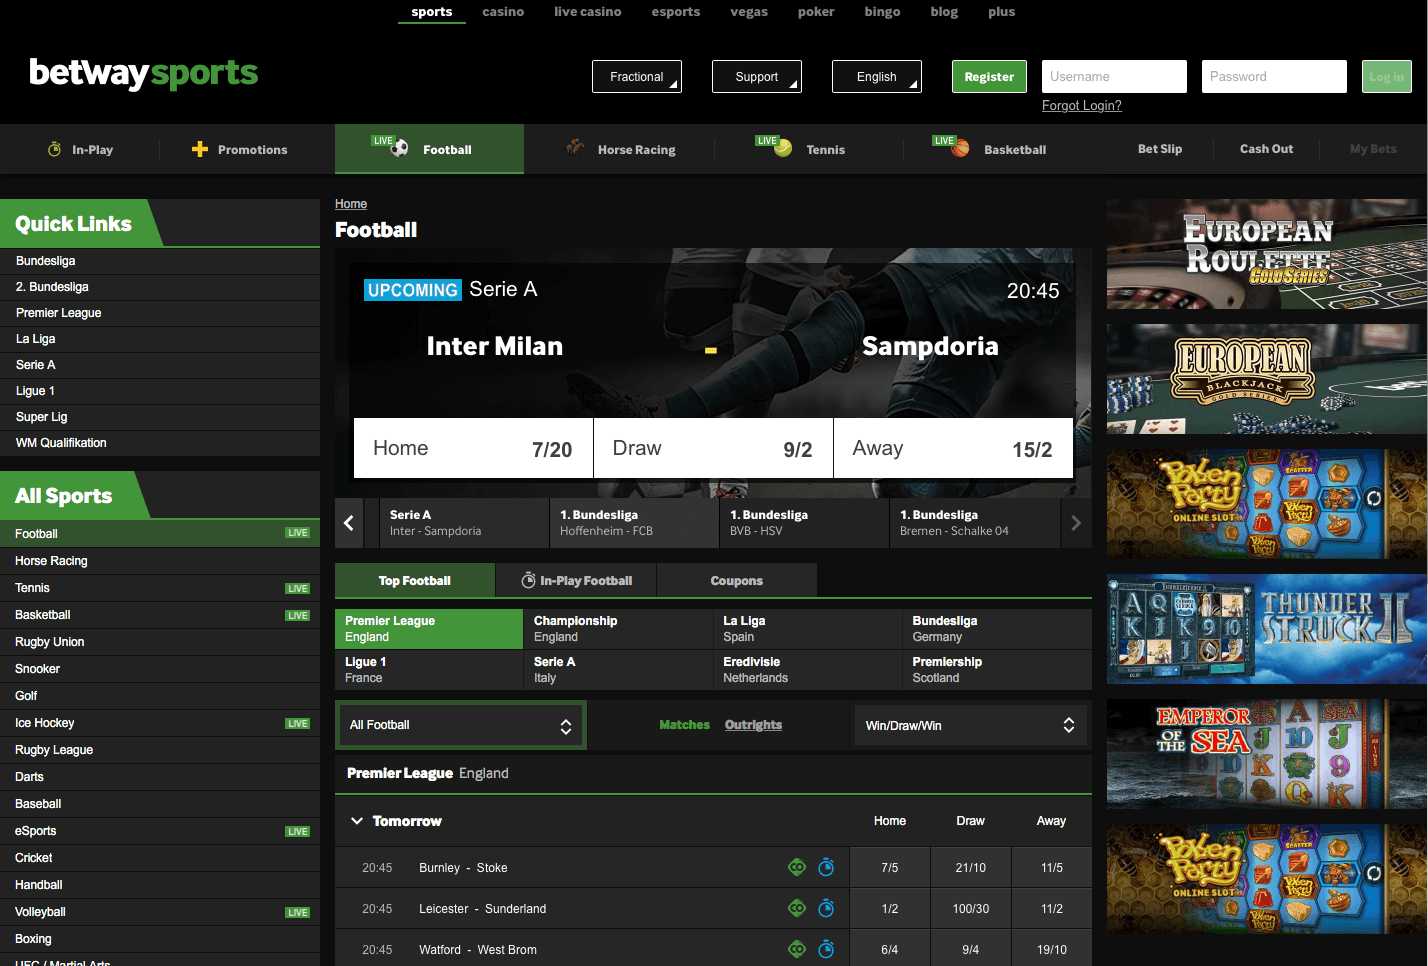Pick the 19/10 away odds for West Brom
The width and height of the screenshot is (1428, 966).
click(1052, 949)
